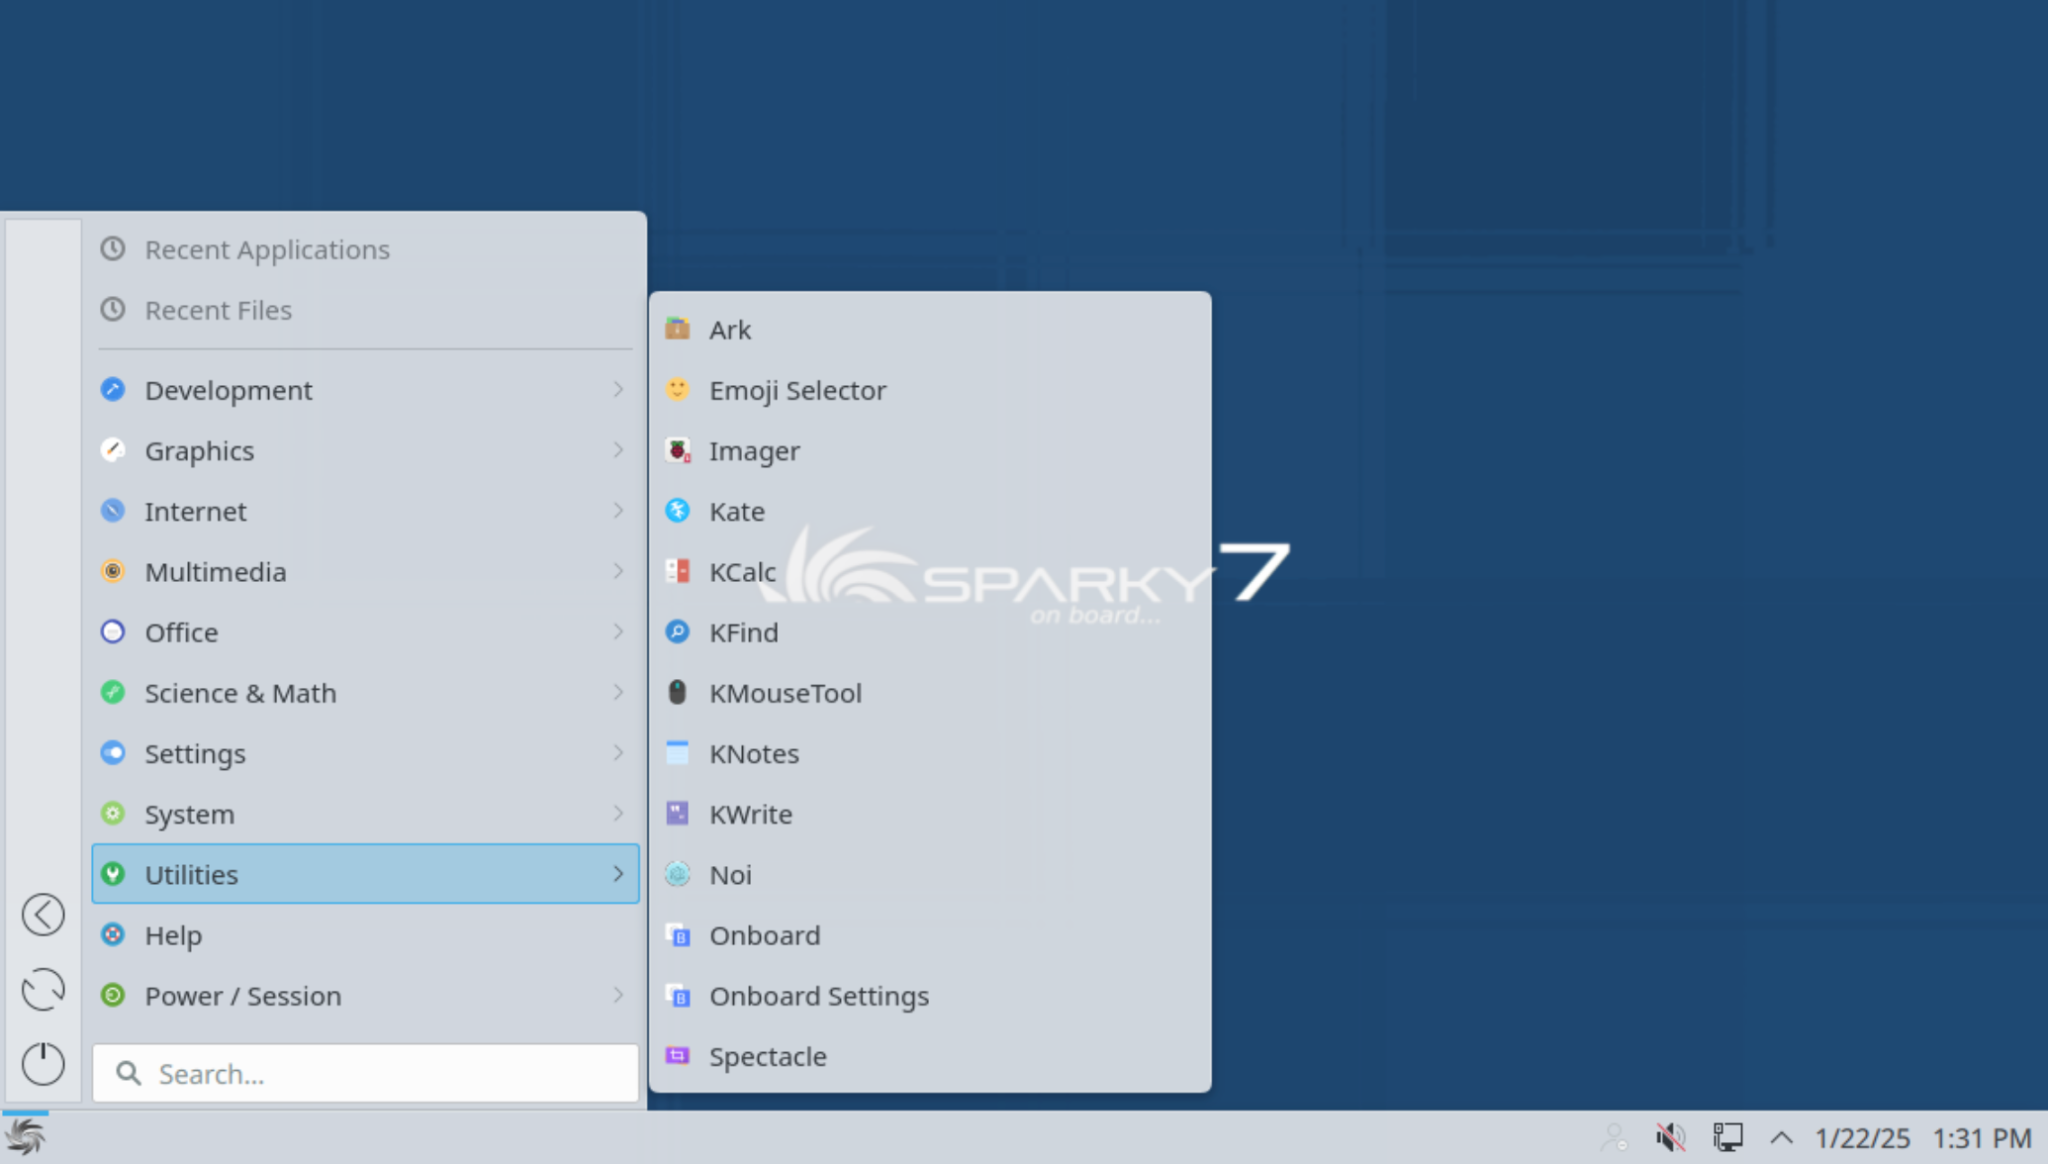Viewport: 2048px width, 1164px height.
Task: Open the Sparky application menu launcher
Action: point(27,1136)
